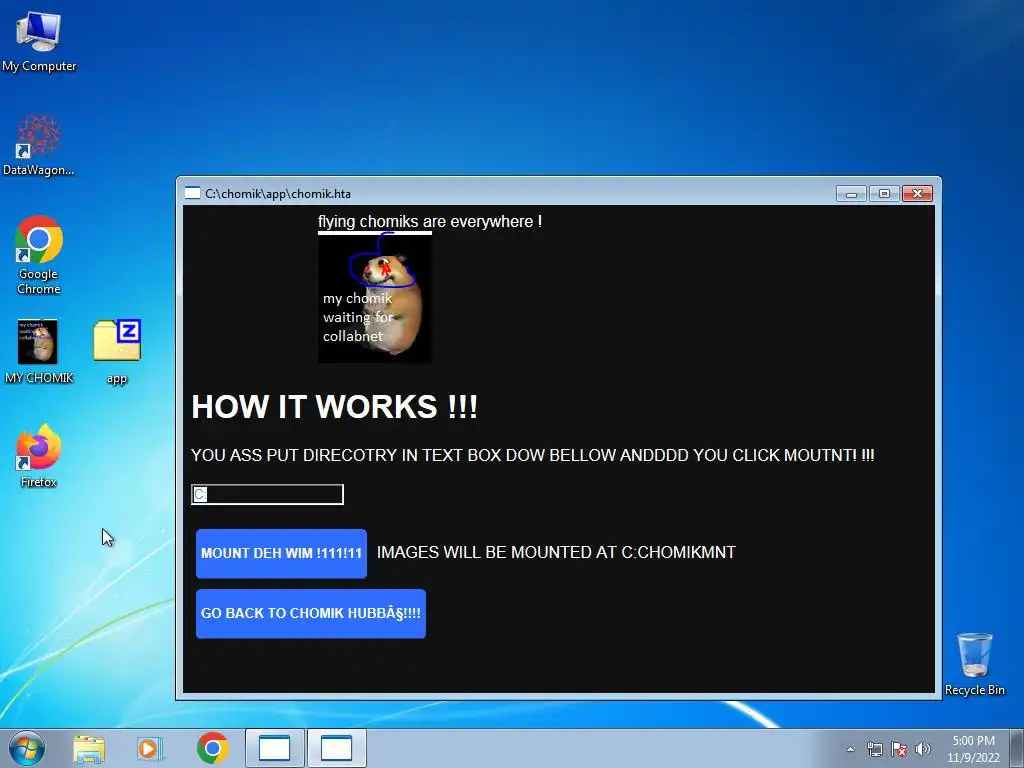Select the DataWagon desktop shortcut
This screenshot has width=1024, height=768.
click(x=39, y=145)
